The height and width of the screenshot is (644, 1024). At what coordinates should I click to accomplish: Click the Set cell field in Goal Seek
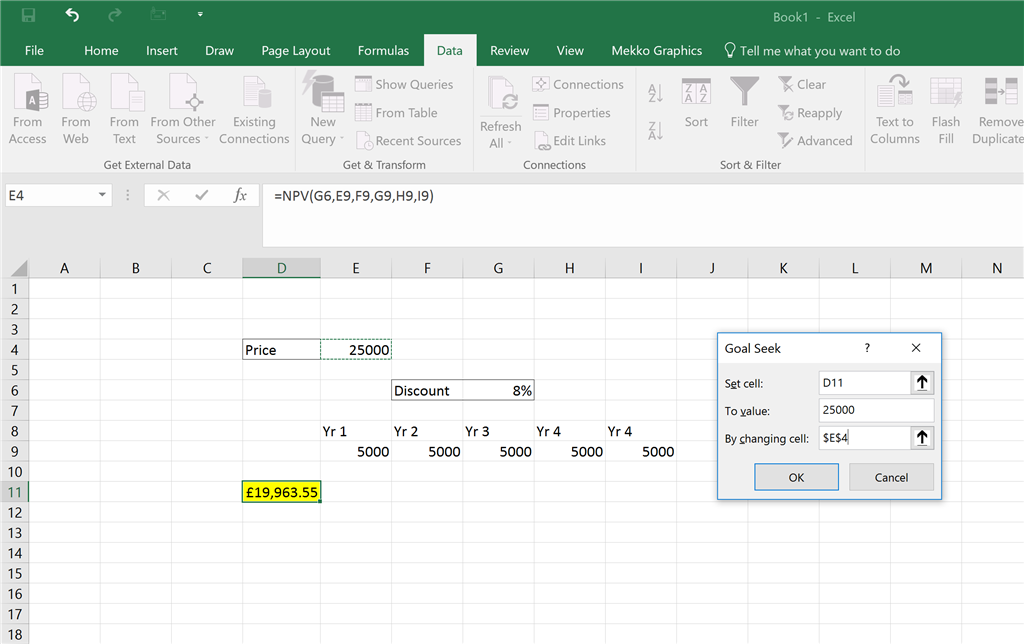click(x=864, y=383)
